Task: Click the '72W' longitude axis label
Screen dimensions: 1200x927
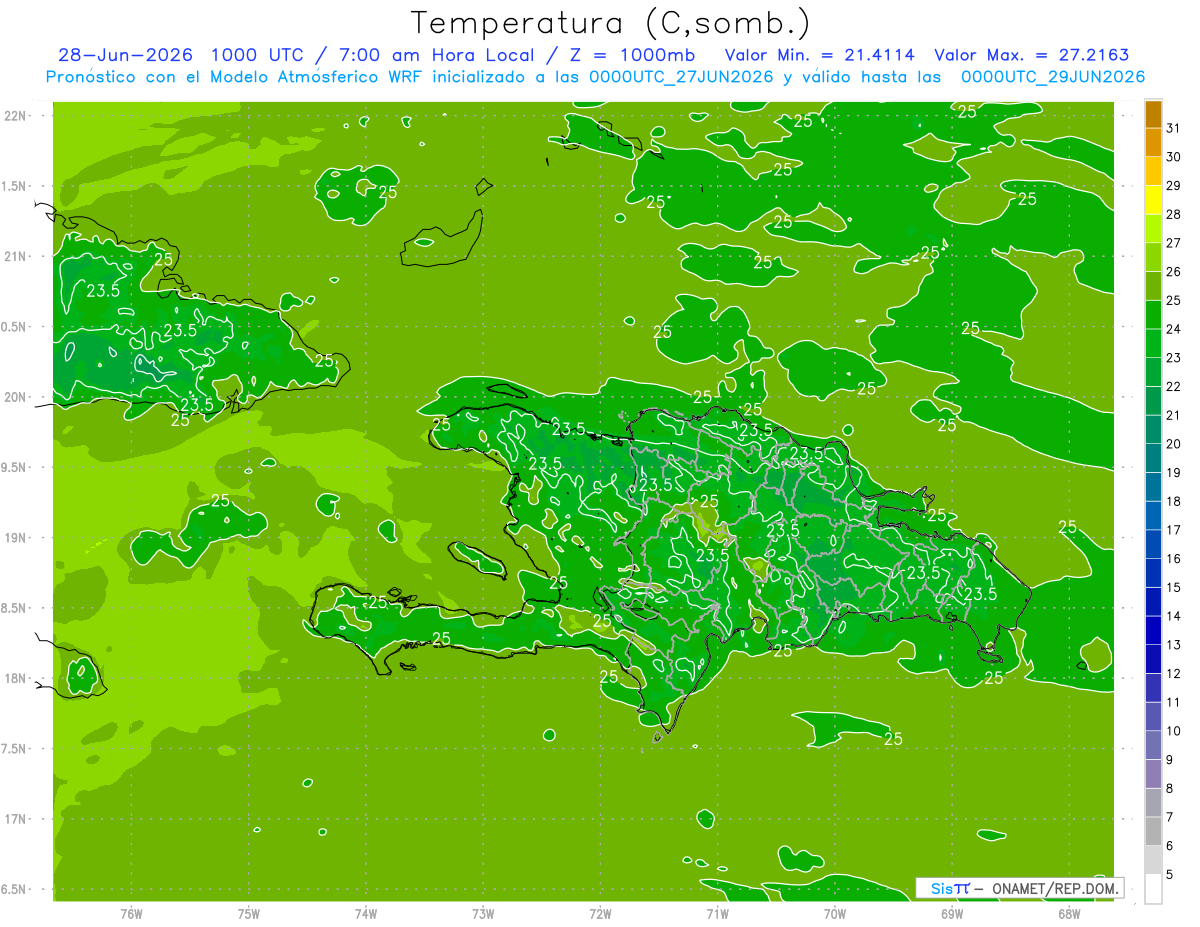Action: pos(600,915)
